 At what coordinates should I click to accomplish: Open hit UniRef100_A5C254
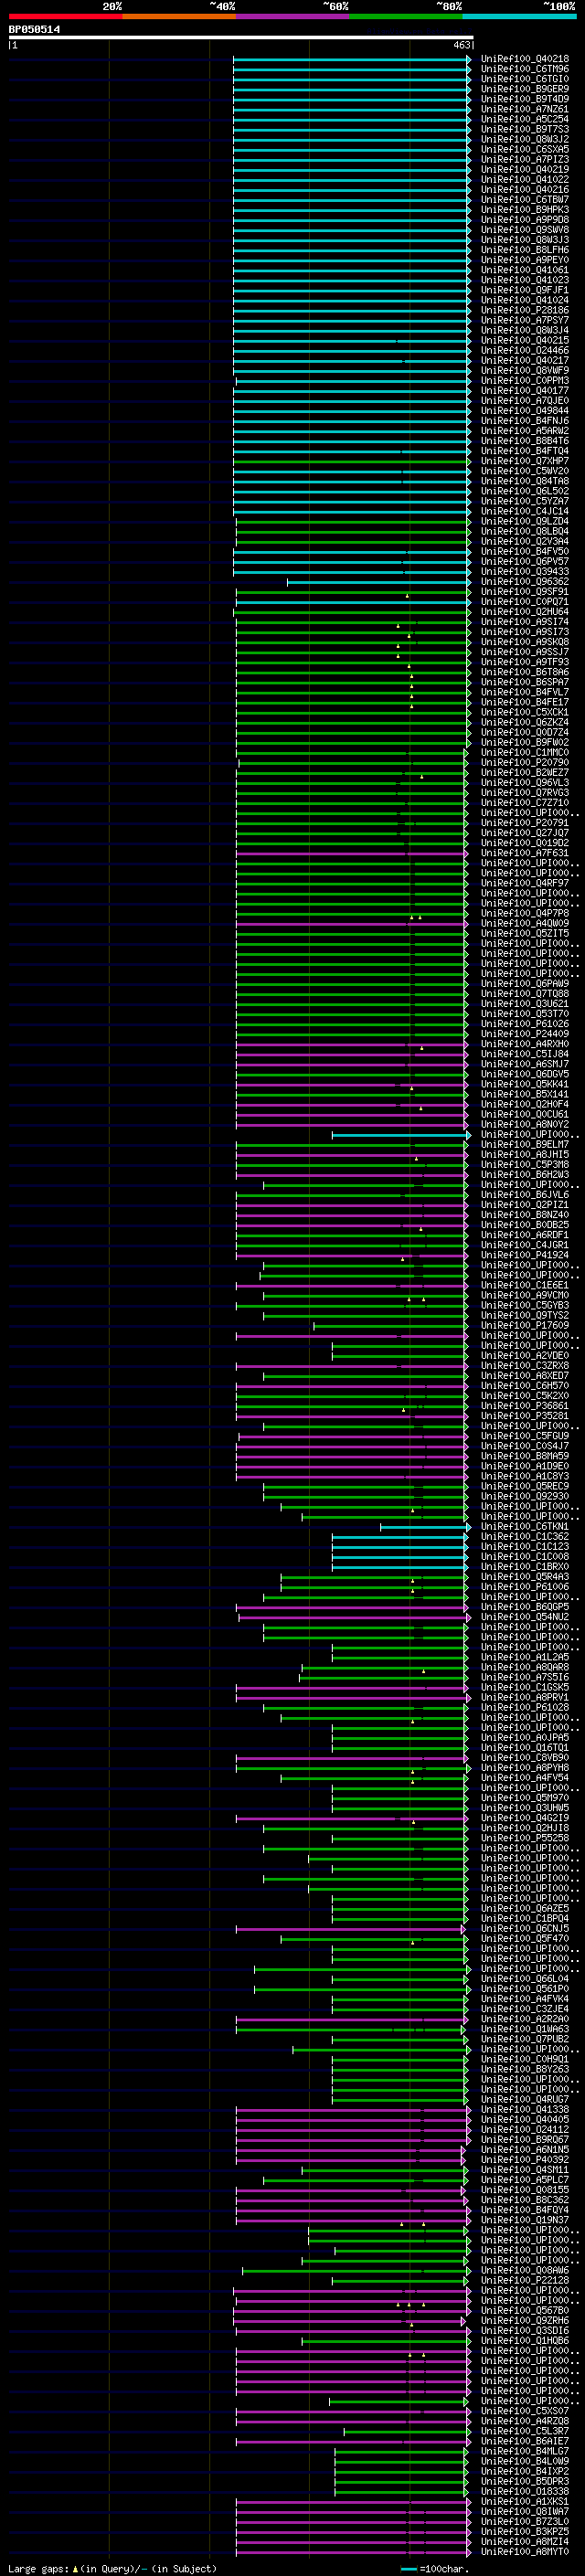525,119
